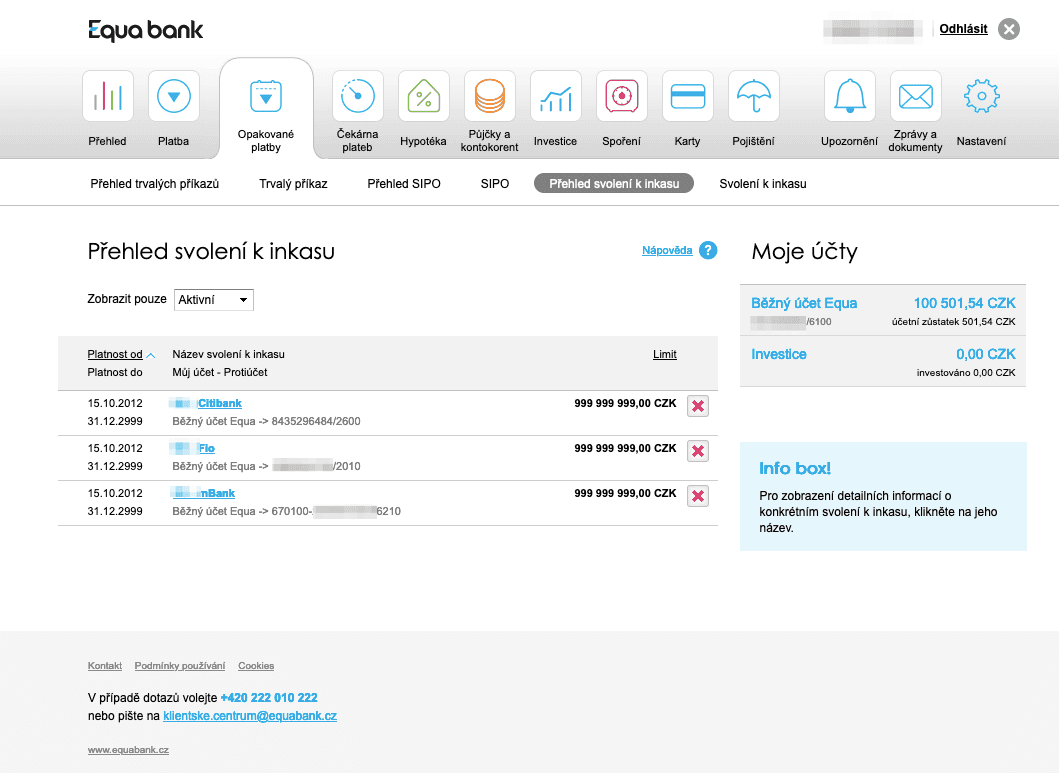Image resolution: width=1059 pixels, height=773 pixels.
Task: Click the www.equabank.cz footer link
Action: pos(128,749)
